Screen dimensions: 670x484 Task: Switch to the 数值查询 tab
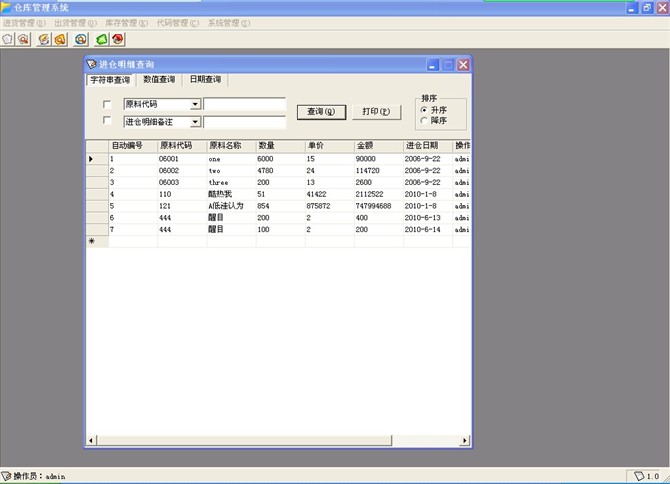click(159, 79)
